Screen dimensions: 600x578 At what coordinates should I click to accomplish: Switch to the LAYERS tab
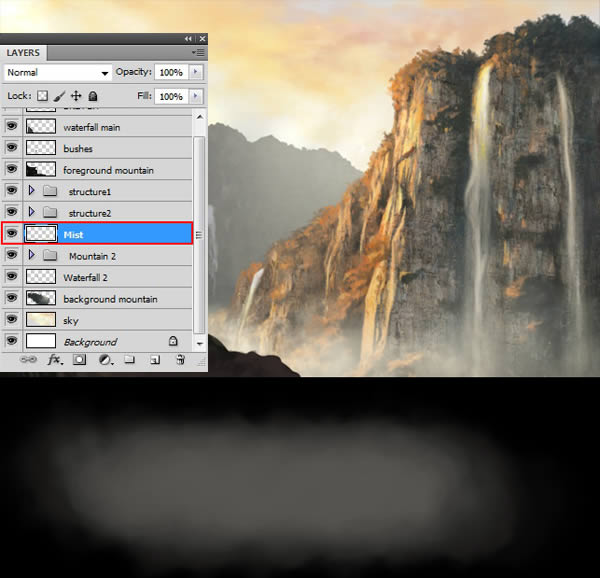point(23,53)
